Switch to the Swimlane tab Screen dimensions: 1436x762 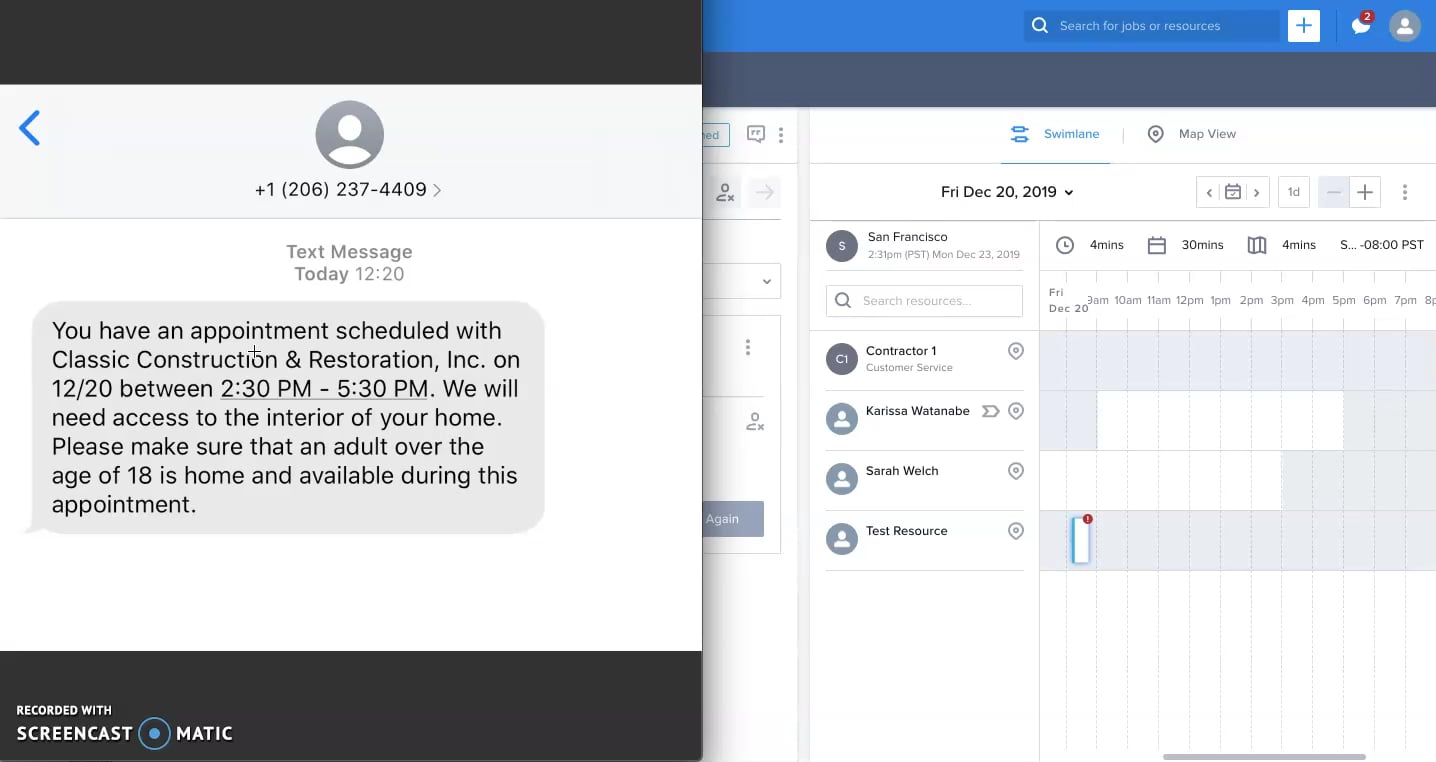click(1055, 134)
